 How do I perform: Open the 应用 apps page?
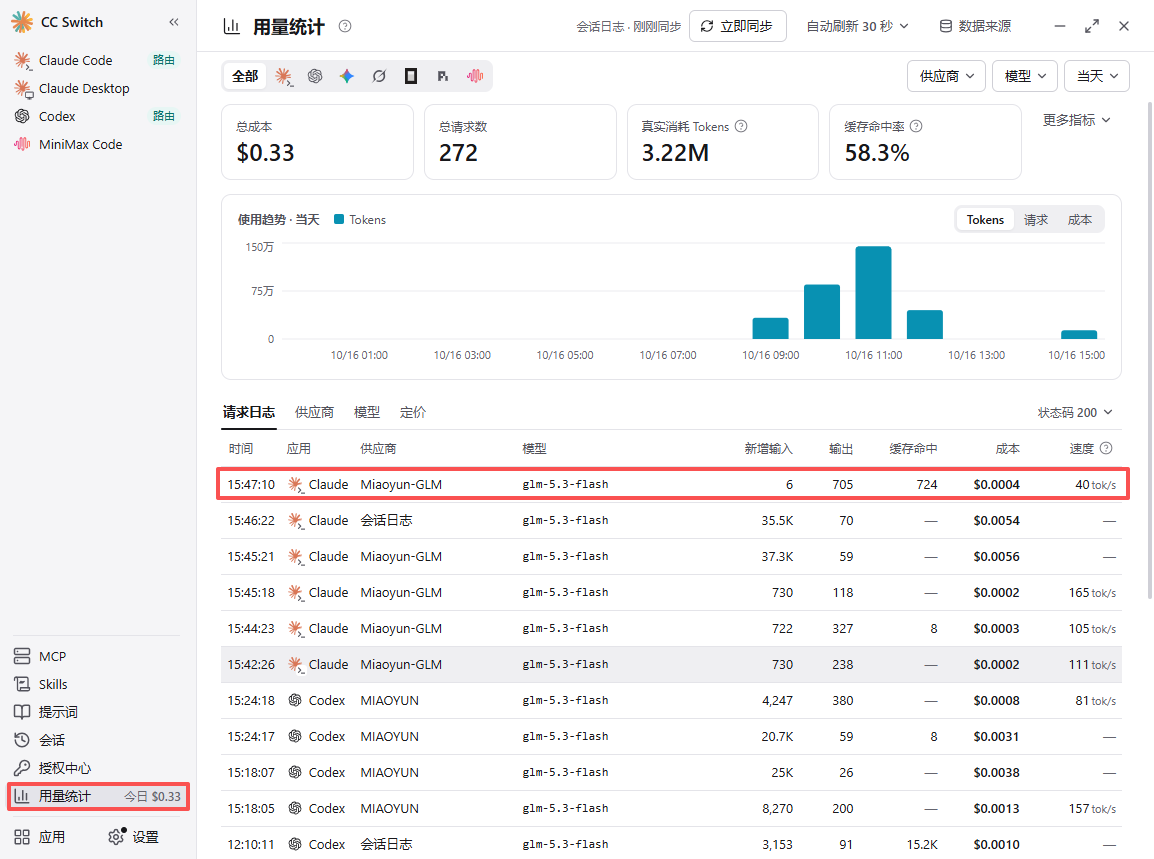click(40, 837)
